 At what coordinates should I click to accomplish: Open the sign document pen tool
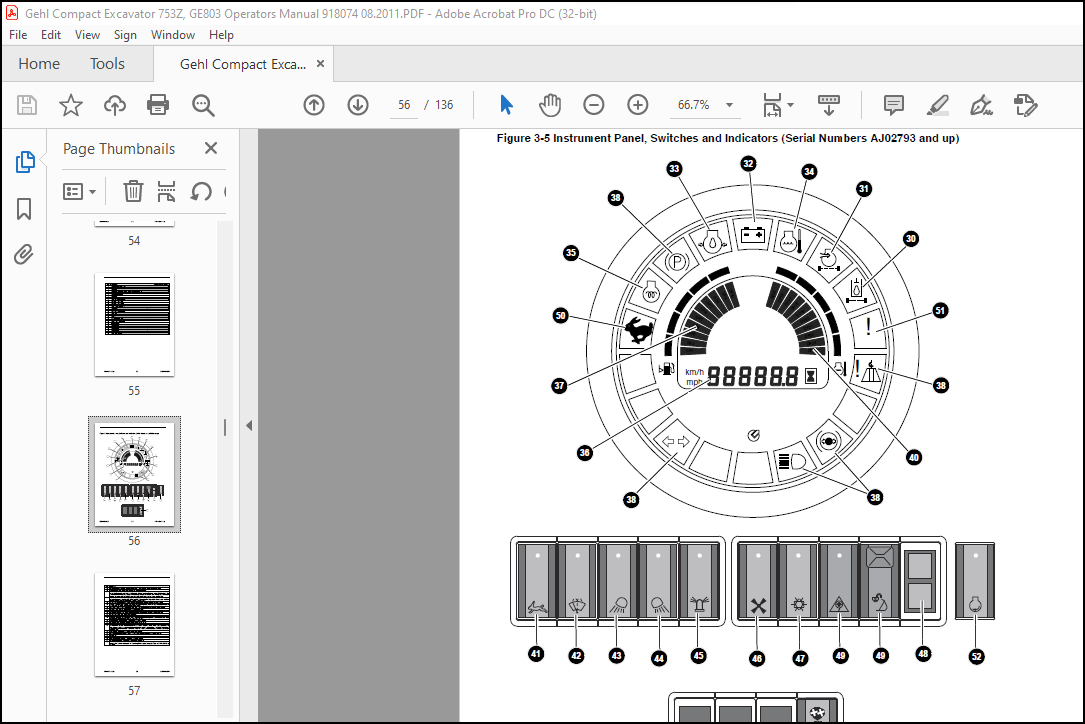coord(981,105)
